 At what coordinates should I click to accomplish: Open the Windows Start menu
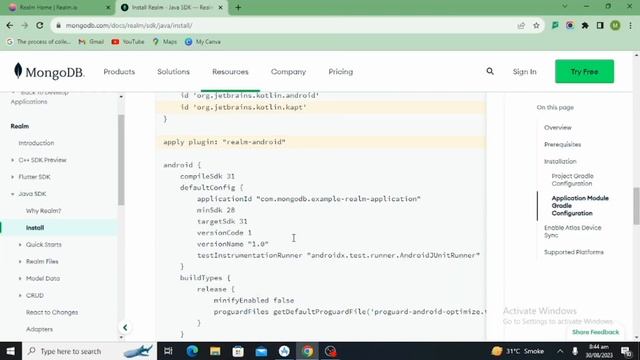(10, 351)
